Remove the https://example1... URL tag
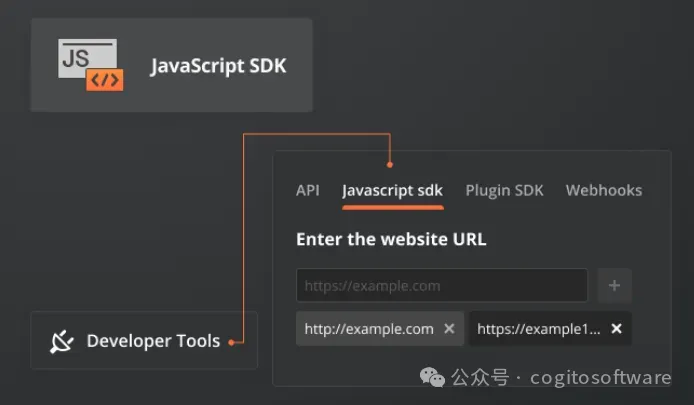 point(617,328)
